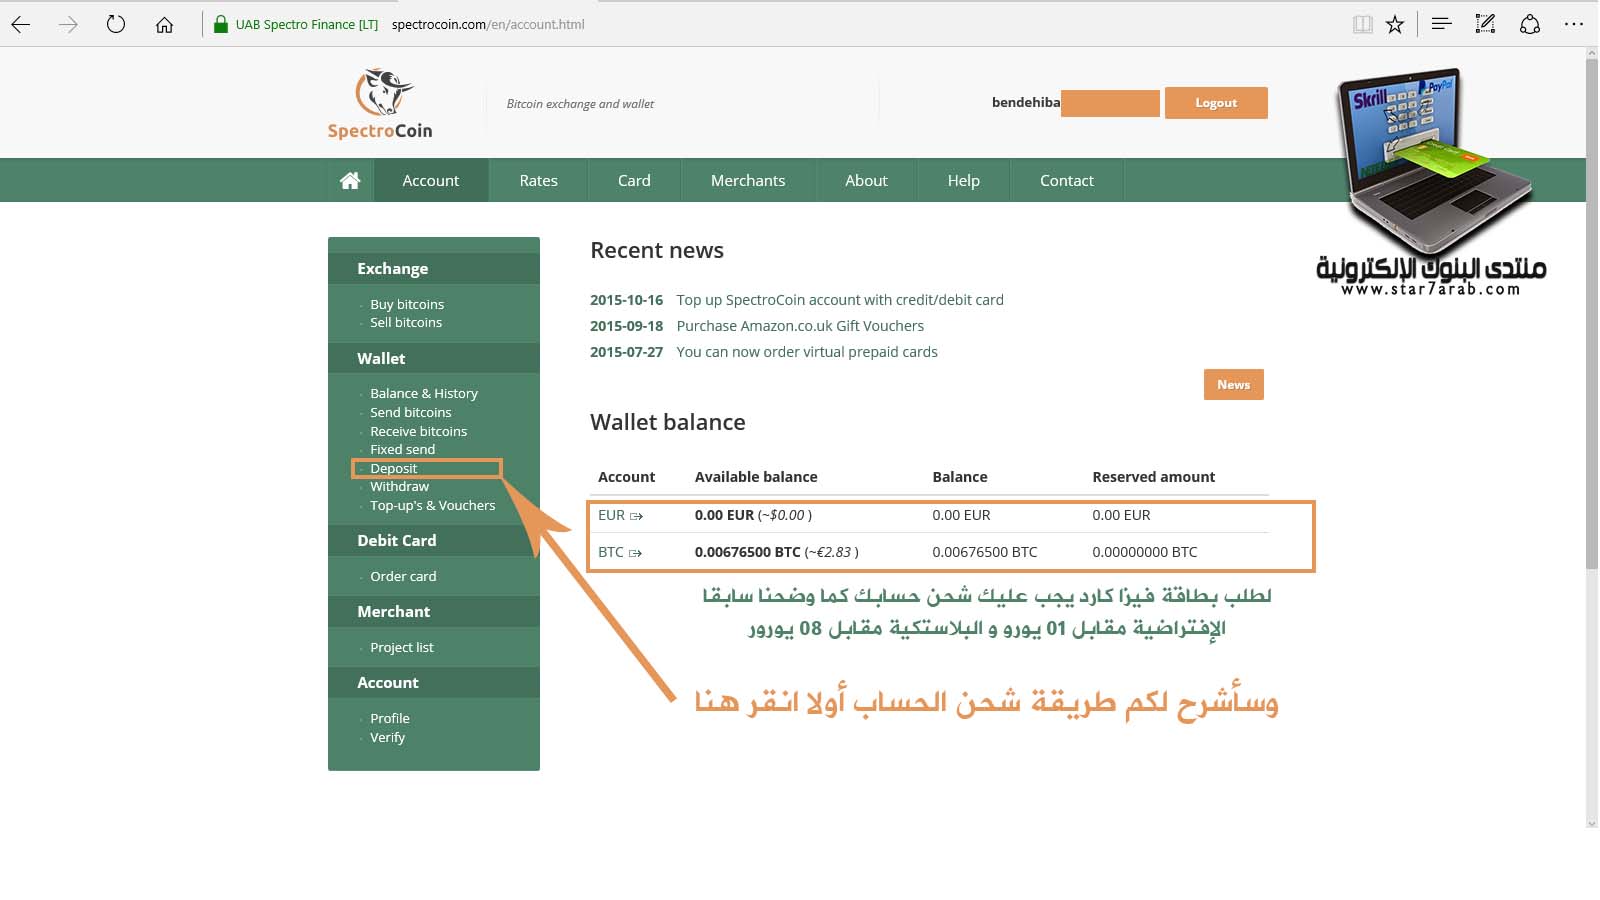The height and width of the screenshot is (900, 1600).
Task: Click the EUR account link
Action: pos(611,515)
